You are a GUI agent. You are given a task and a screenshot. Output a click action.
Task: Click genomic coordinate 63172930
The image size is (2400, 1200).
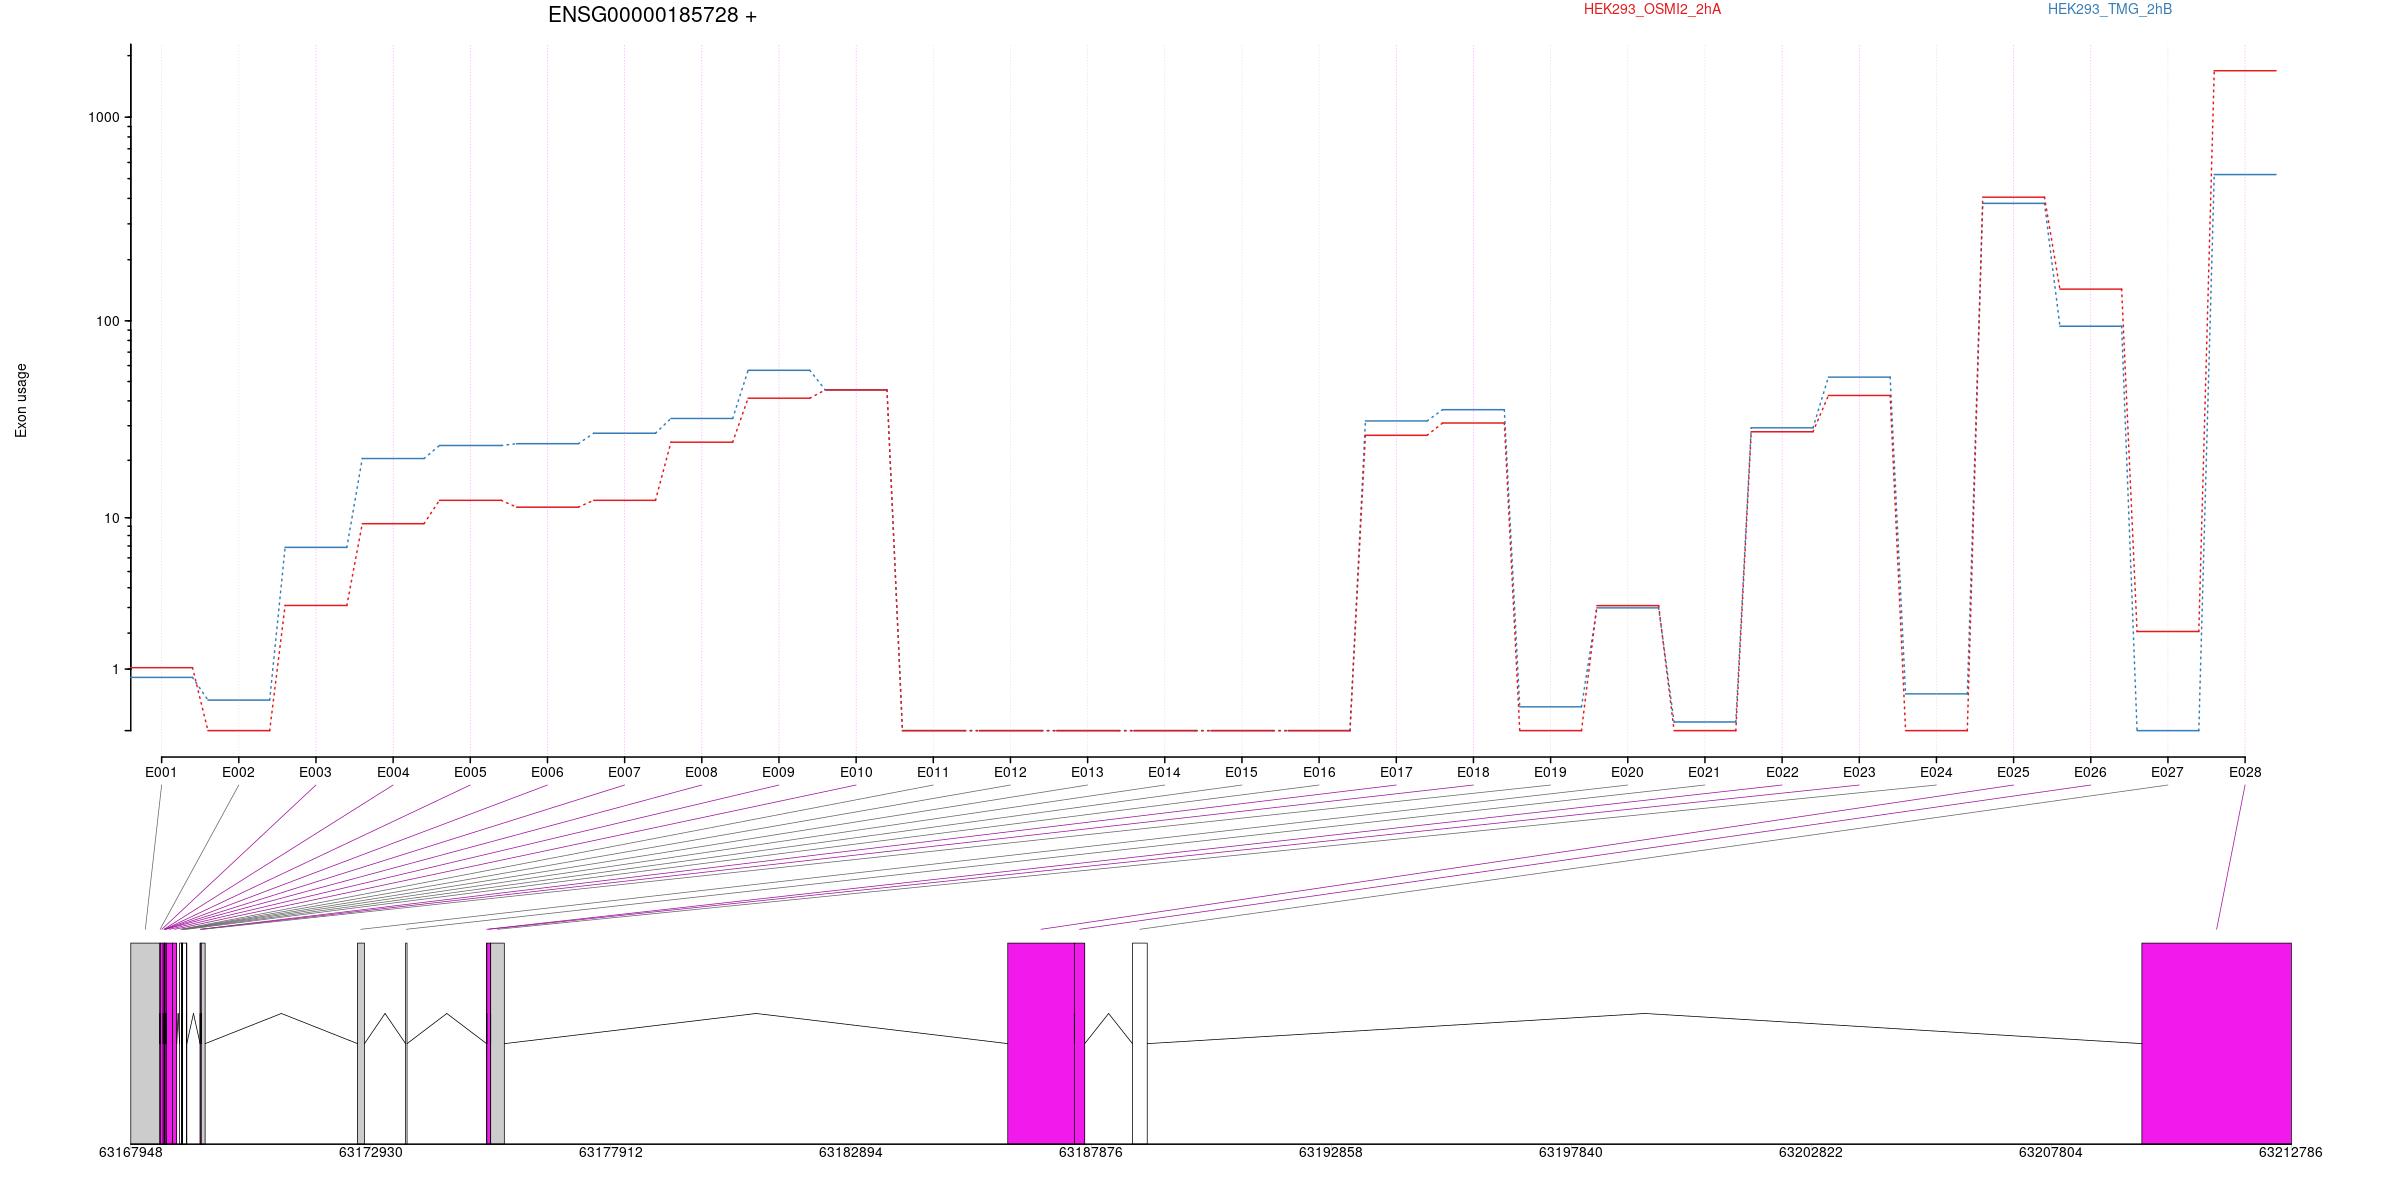click(371, 1153)
